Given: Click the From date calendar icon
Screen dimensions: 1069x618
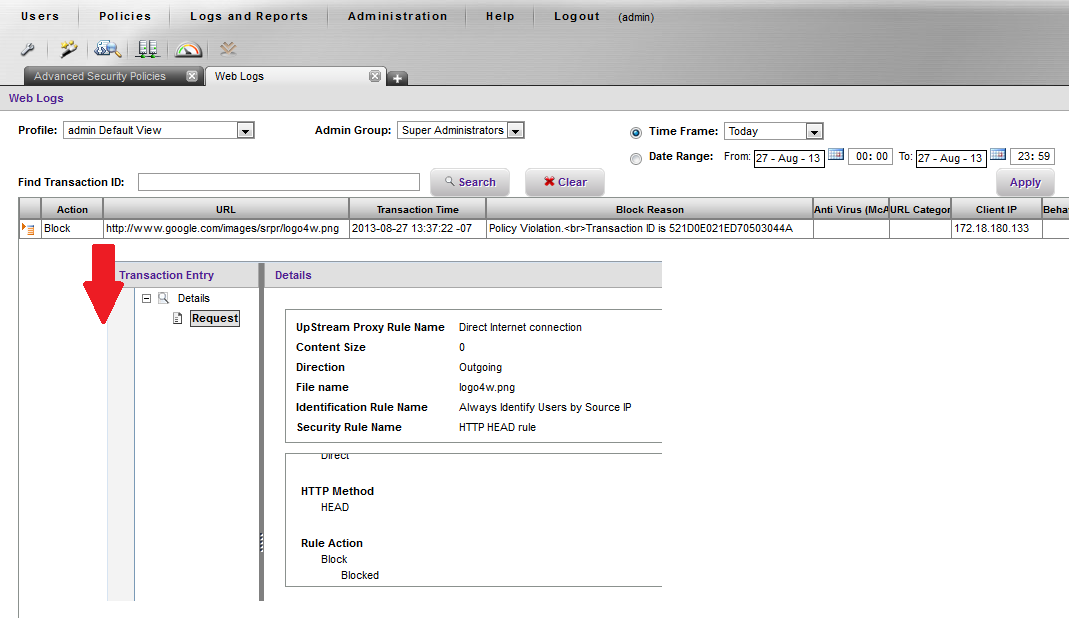Looking at the screenshot, I should click(836, 156).
